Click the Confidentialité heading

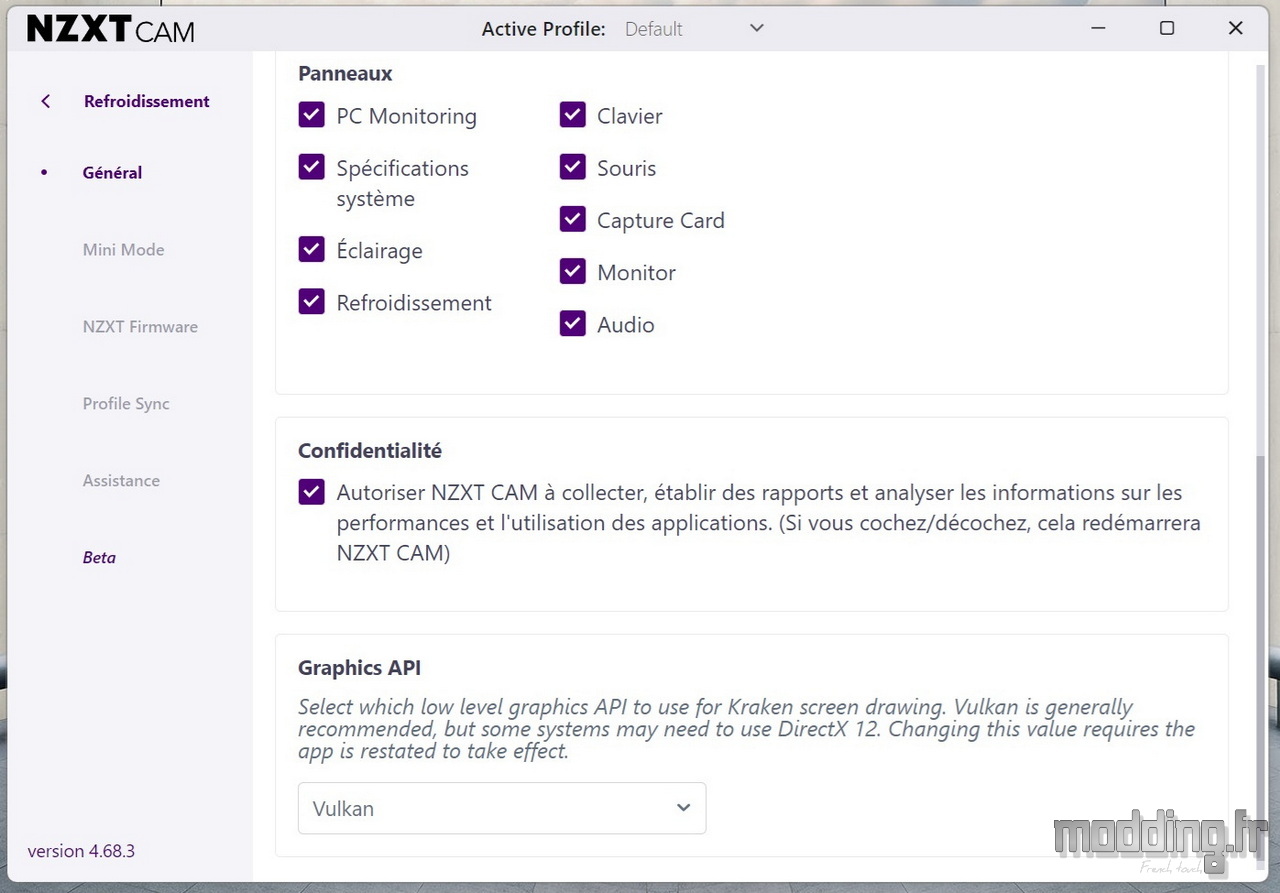(370, 451)
